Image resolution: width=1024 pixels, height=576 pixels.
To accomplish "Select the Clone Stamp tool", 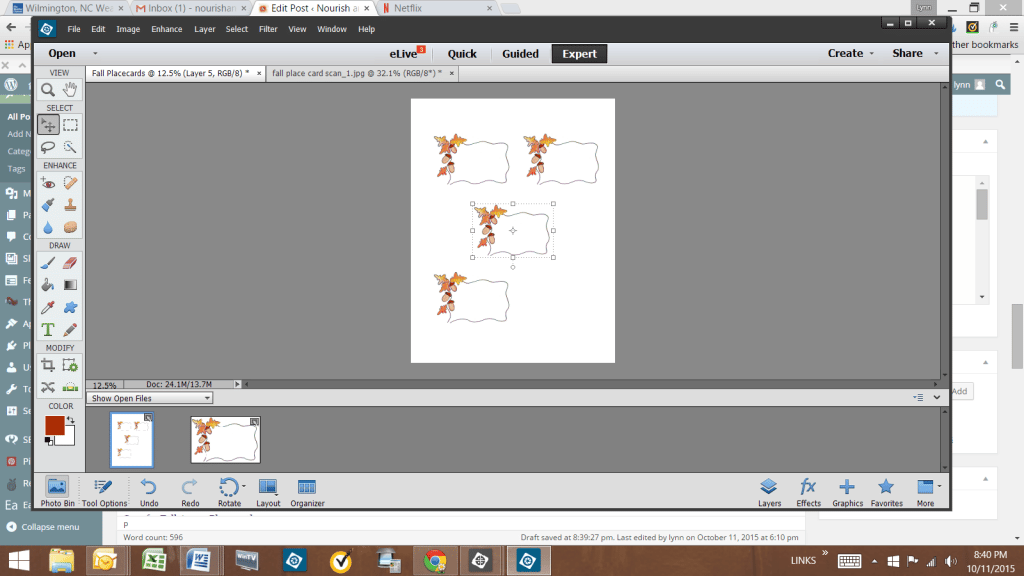I will pos(70,205).
